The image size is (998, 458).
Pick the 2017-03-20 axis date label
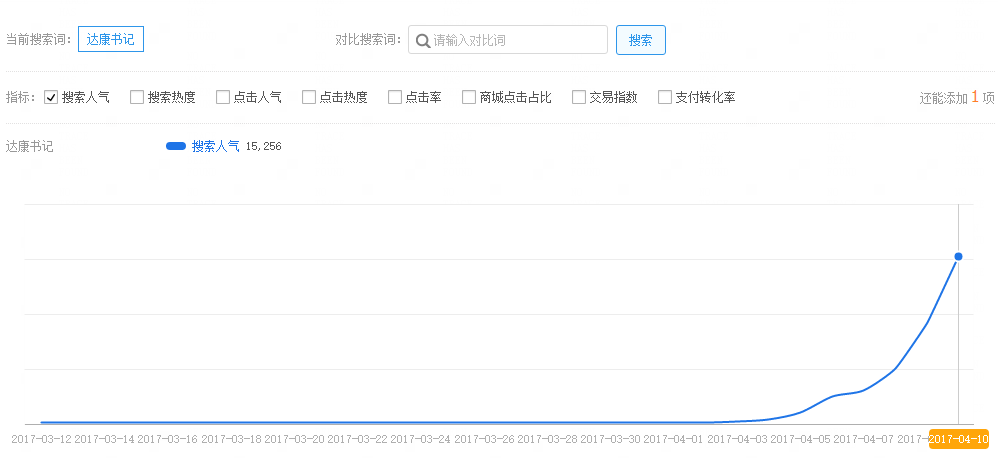[x=294, y=439]
